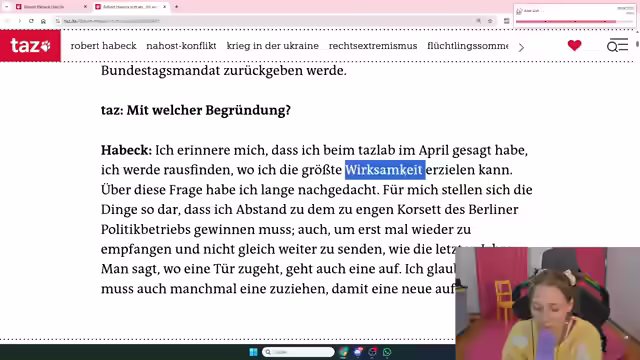
Task: Click the text 'Bundestagsmandat zurückgeben werde.'
Action: (x=224, y=71)
